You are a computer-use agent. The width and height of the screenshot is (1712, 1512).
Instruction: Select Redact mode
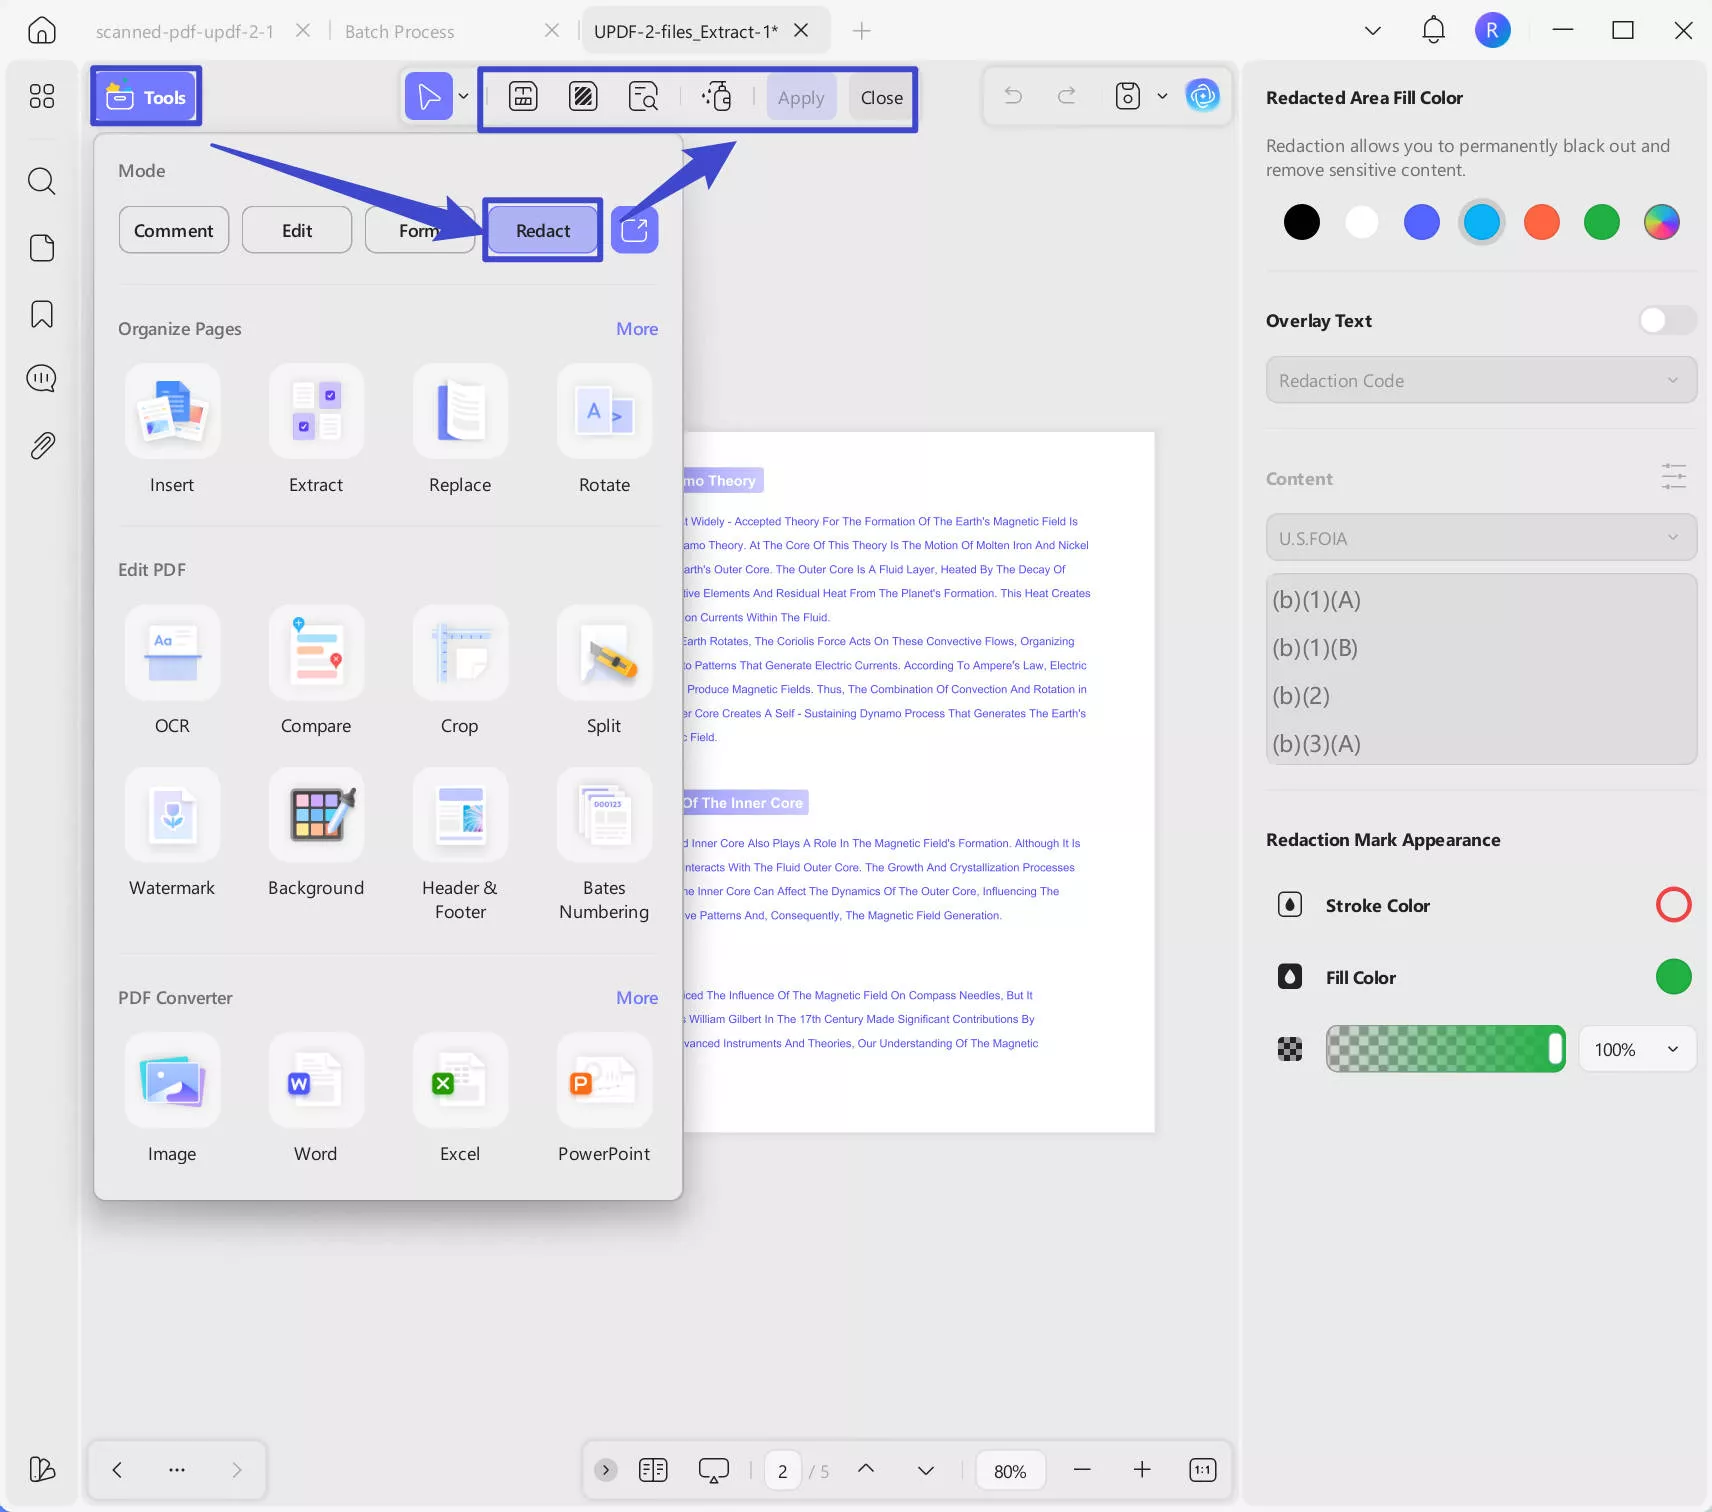(543, 230)
